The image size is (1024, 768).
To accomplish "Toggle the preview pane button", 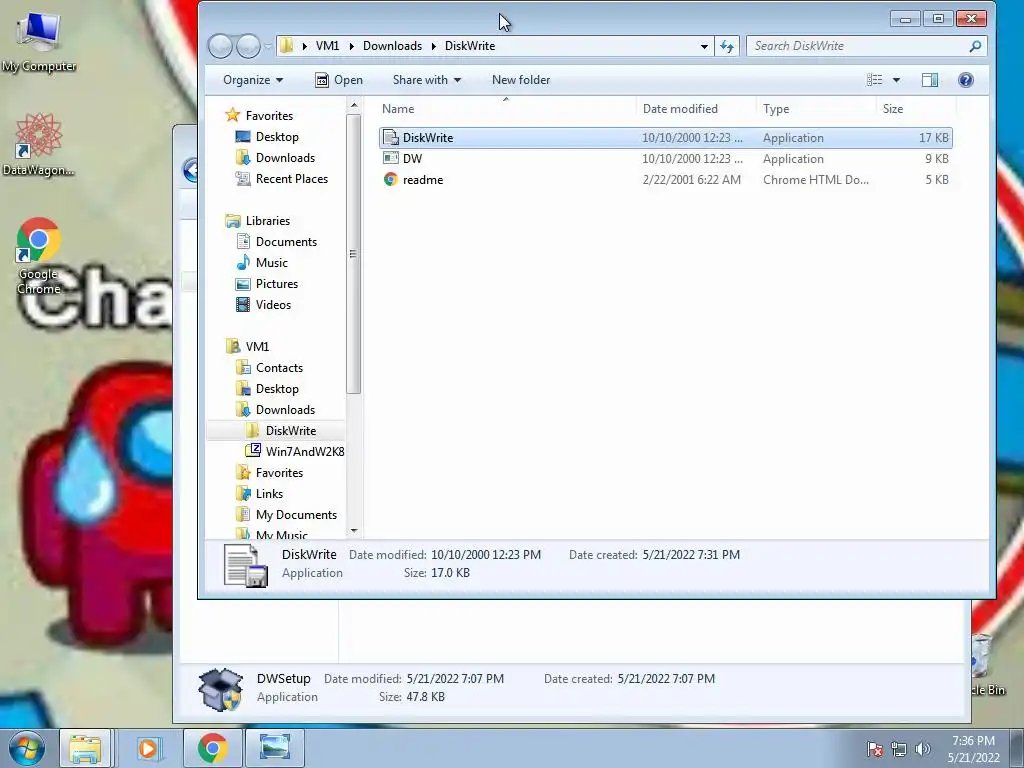I will tap(929, 80).
